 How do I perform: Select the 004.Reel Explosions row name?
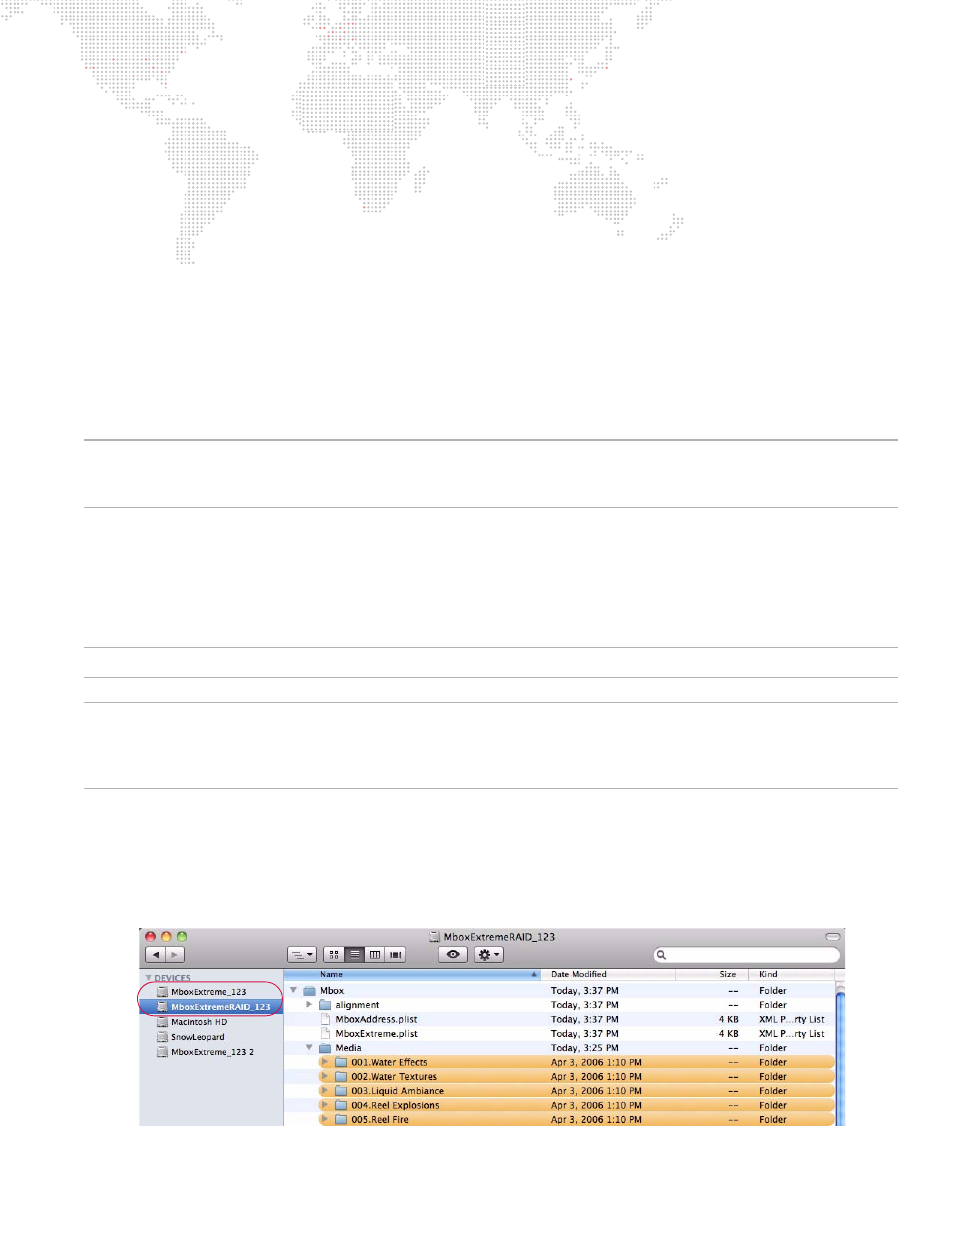[x=395, y=1105]
